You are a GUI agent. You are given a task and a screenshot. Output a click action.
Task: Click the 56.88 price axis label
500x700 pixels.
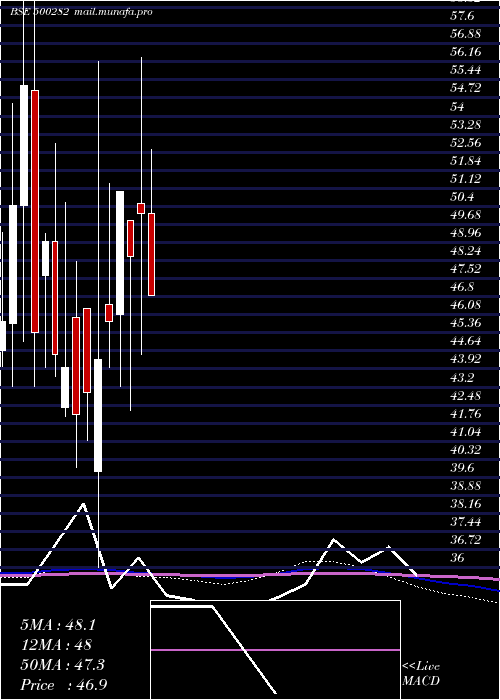click(x=466, y=34)
